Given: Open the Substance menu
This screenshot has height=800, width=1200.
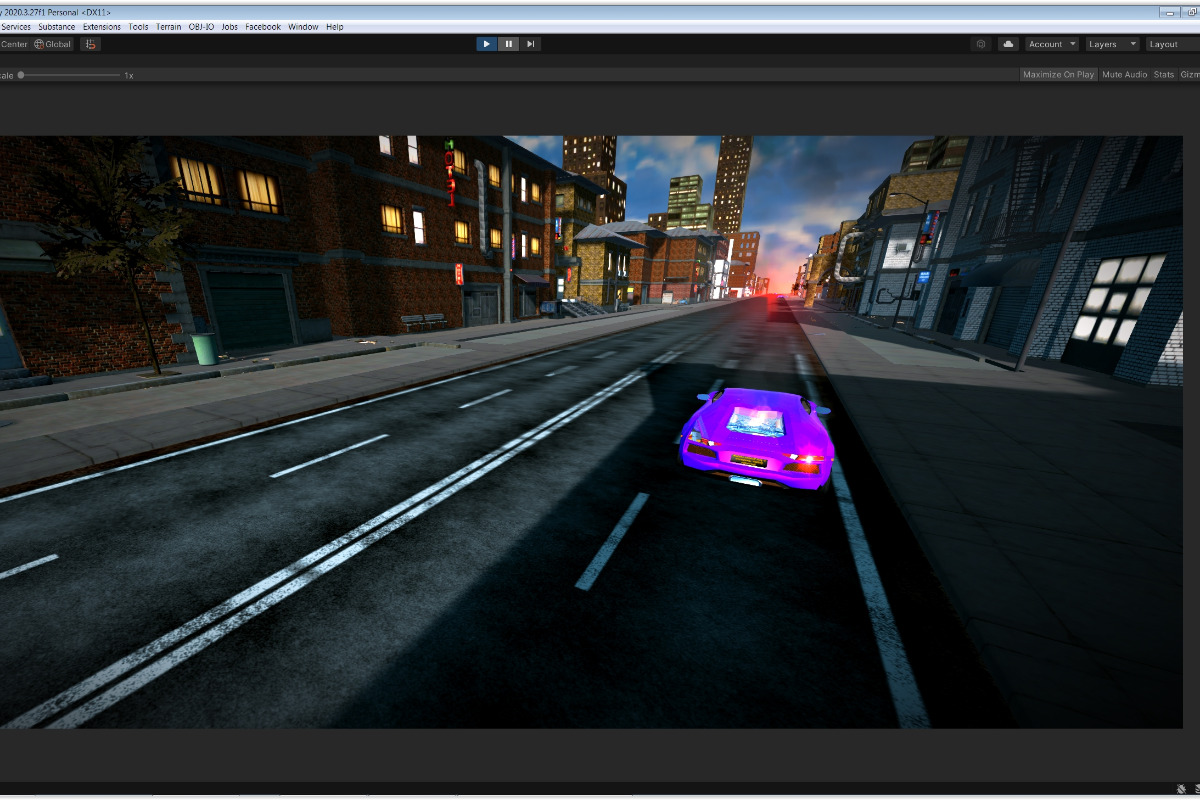Looking at the screenshot, I should (x=56, y=27).
